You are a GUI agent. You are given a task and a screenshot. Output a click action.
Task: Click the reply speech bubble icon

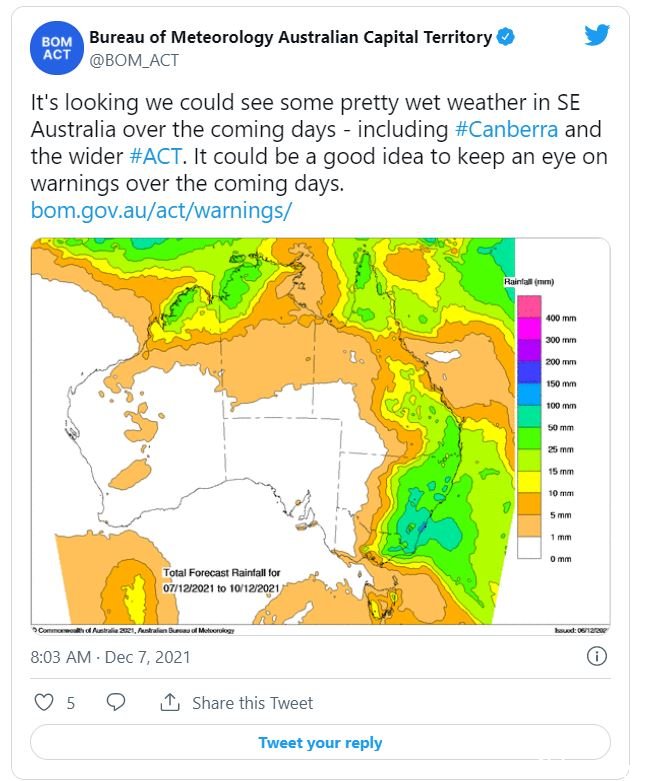coord(116,702)
